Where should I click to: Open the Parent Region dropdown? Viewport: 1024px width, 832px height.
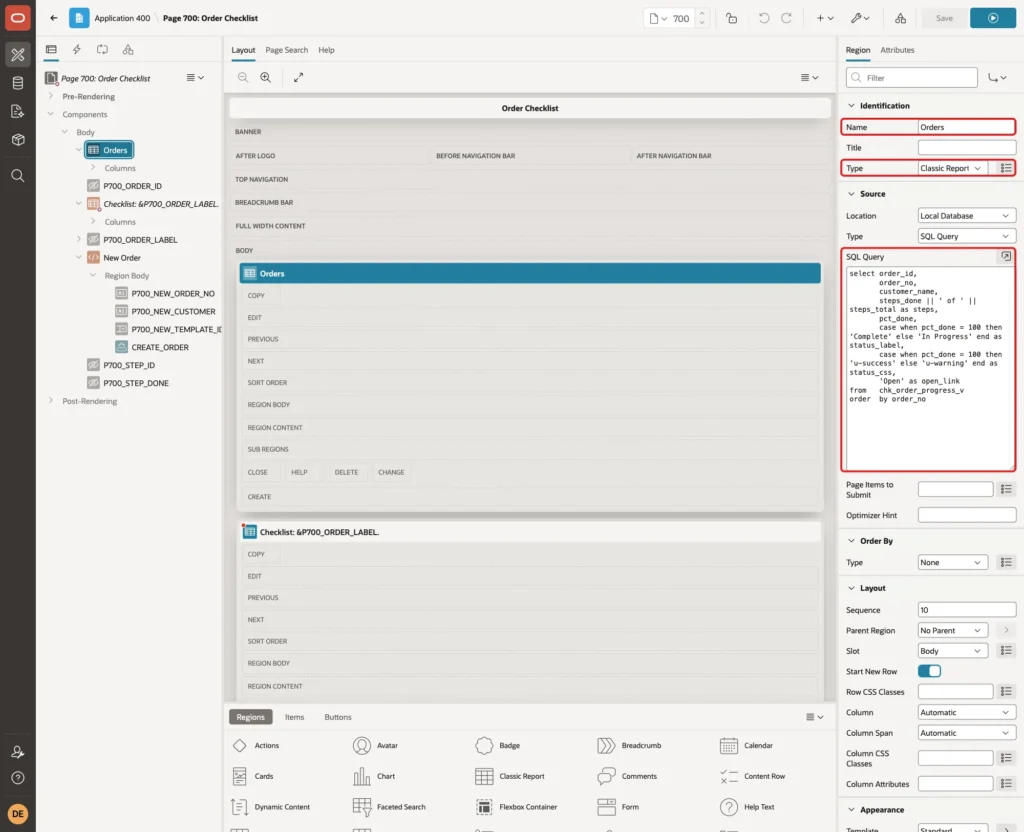point(952,630)
